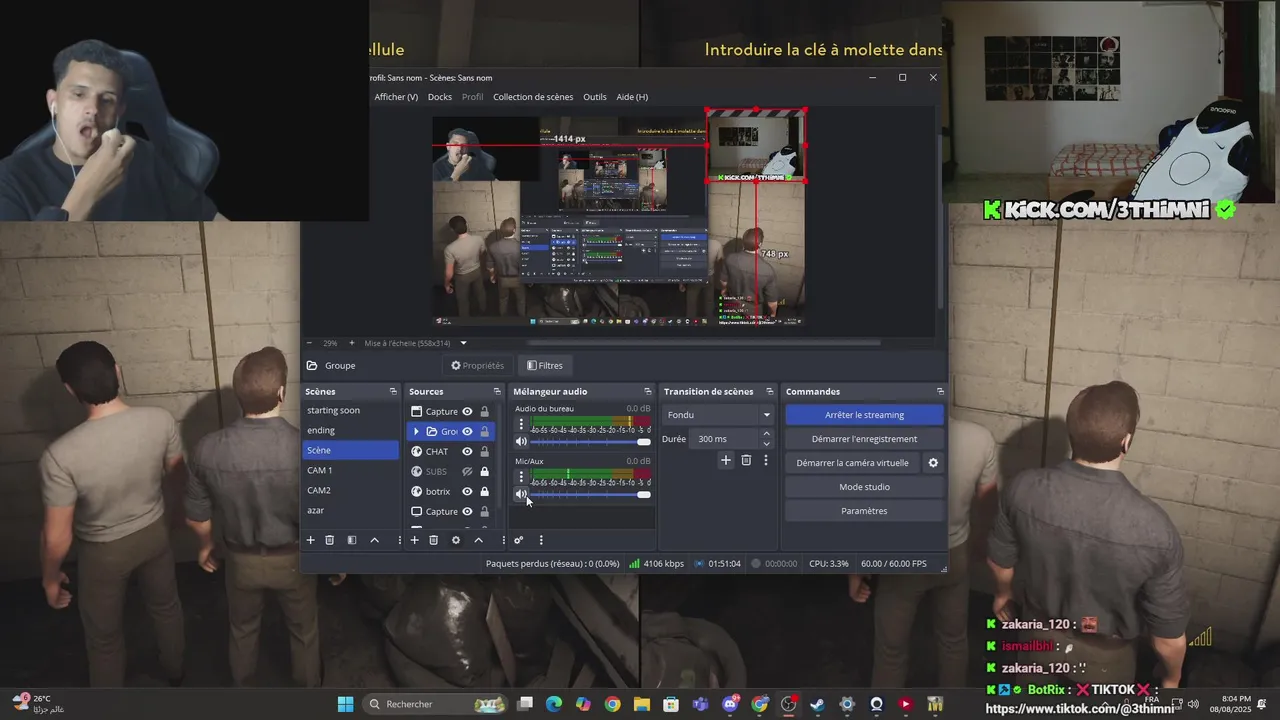Viewport: 1280px width, 720px height.
Task: Open the Filtres button
Action: [545, 365]
